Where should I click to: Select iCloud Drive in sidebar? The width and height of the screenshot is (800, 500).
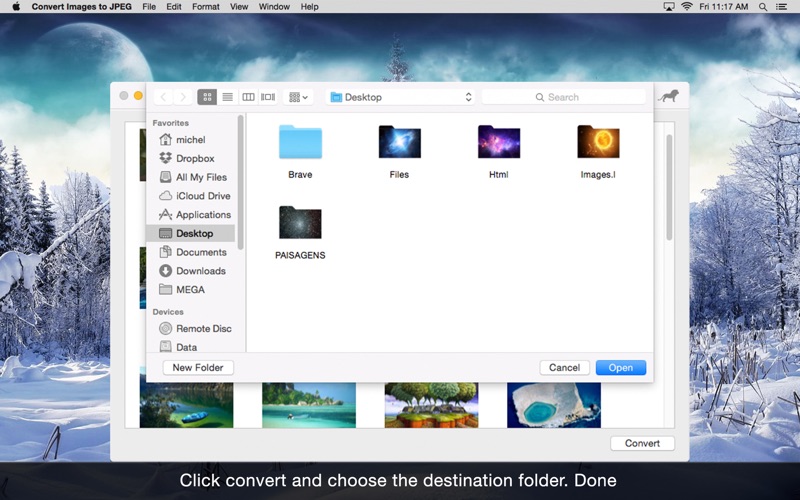191,195
